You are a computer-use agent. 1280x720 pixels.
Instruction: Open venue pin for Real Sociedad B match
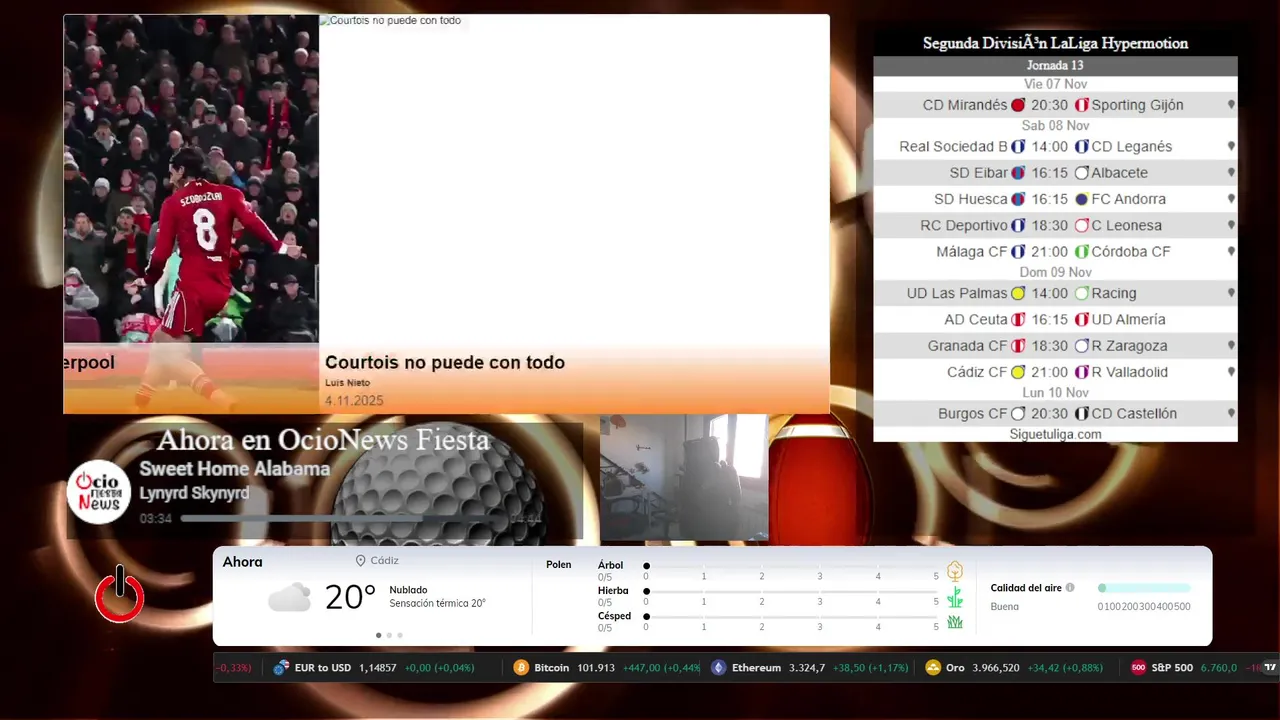1231,147
